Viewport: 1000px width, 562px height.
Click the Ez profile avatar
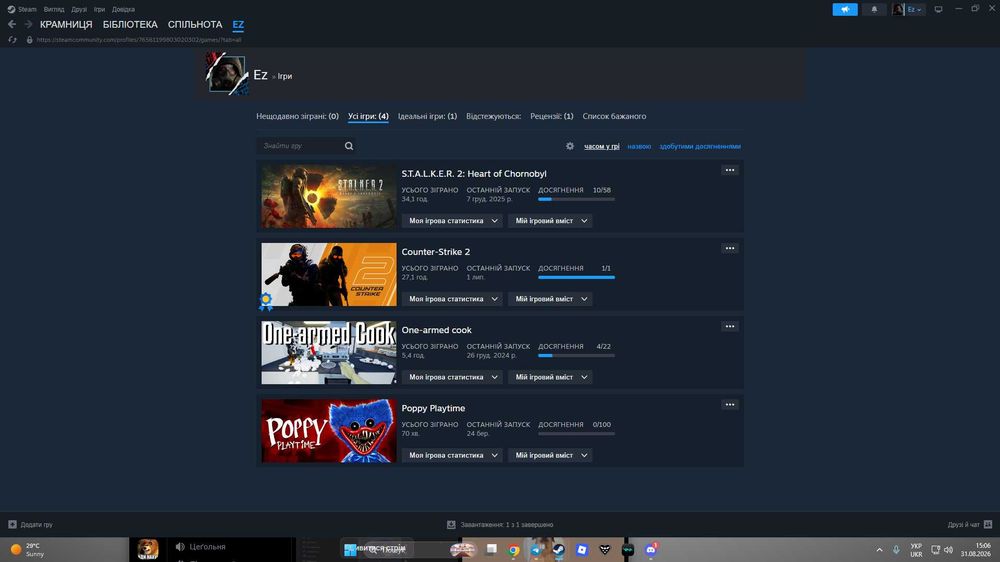tap(227, 74)
